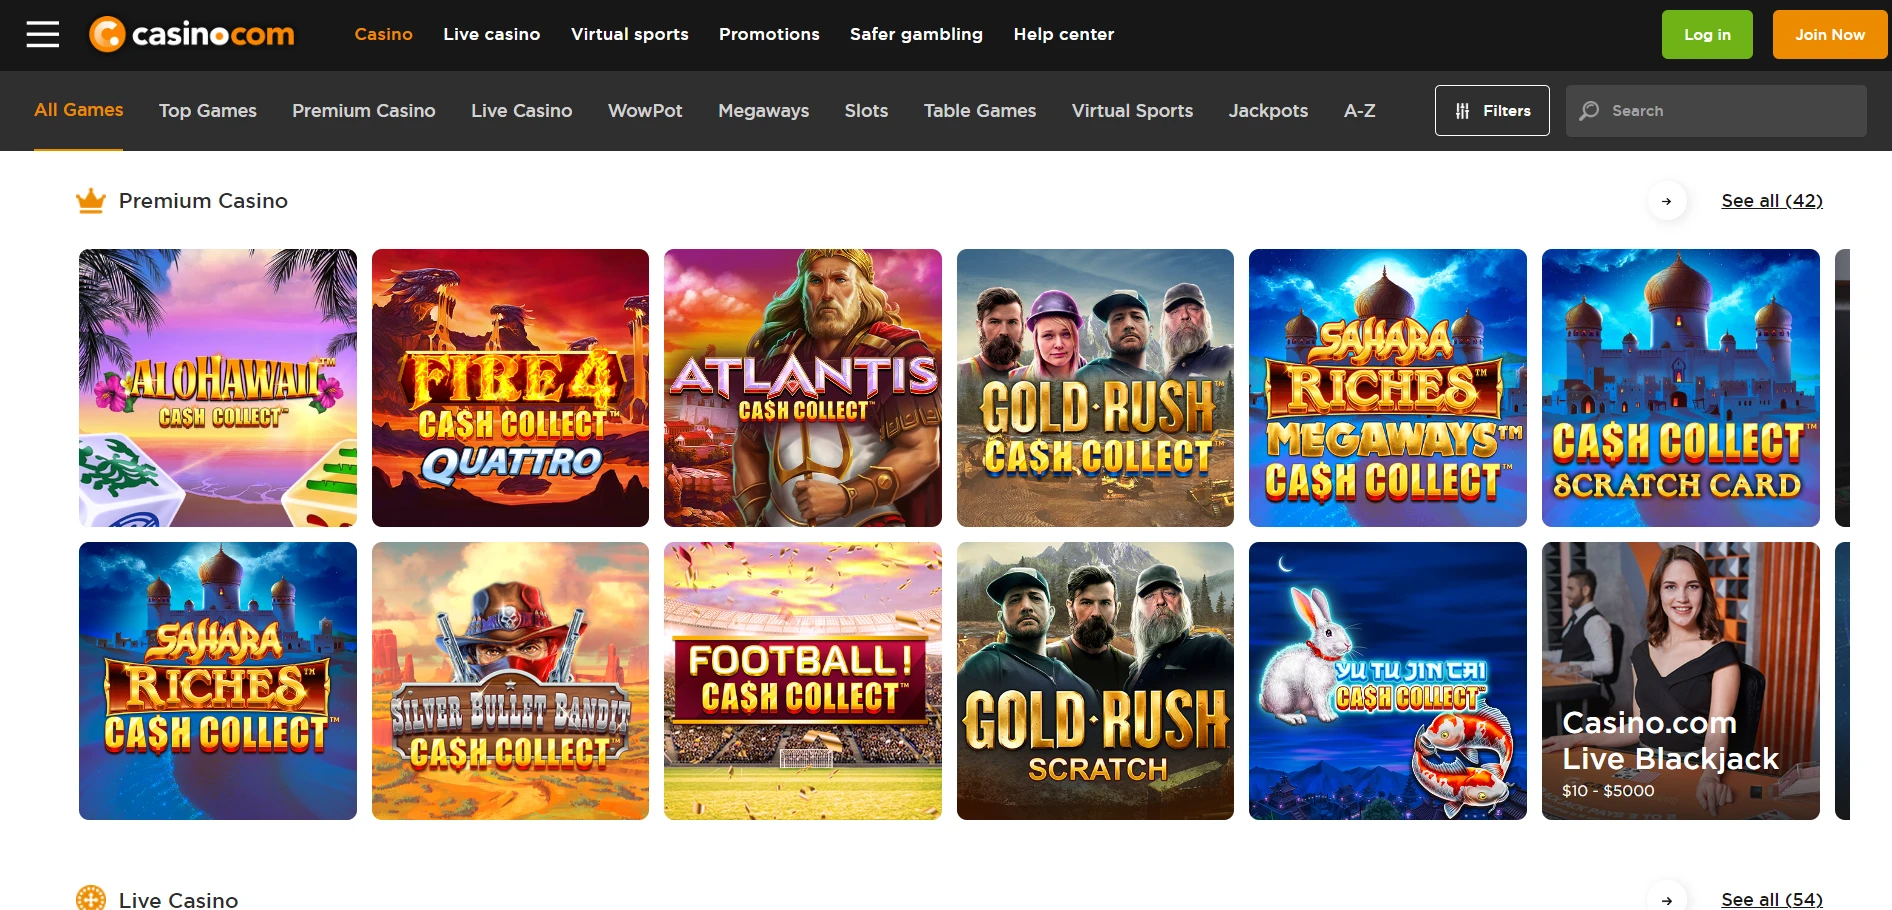Click the search magnifier icon

1589,111
